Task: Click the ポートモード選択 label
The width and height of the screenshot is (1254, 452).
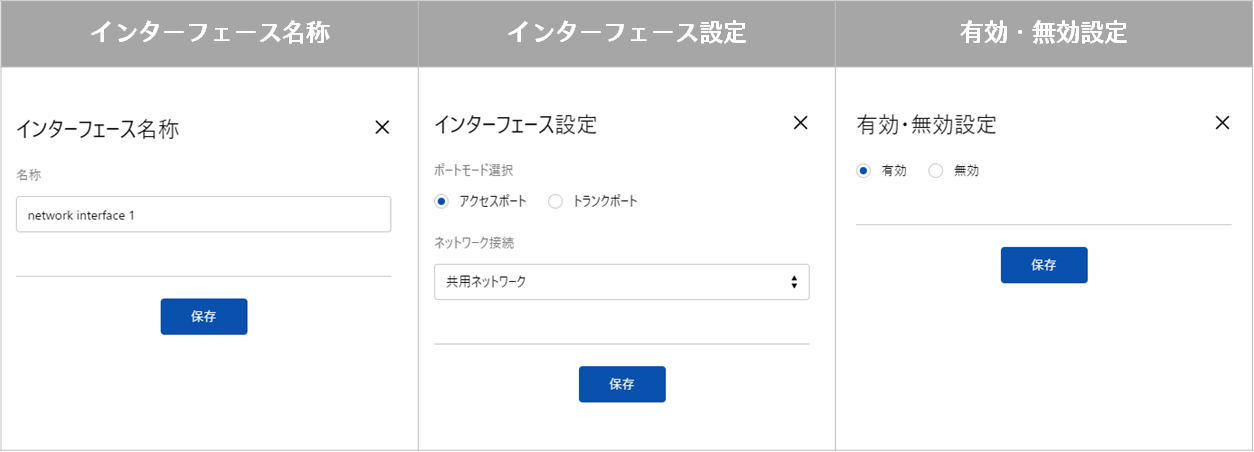Action: (x=474, y=170)
